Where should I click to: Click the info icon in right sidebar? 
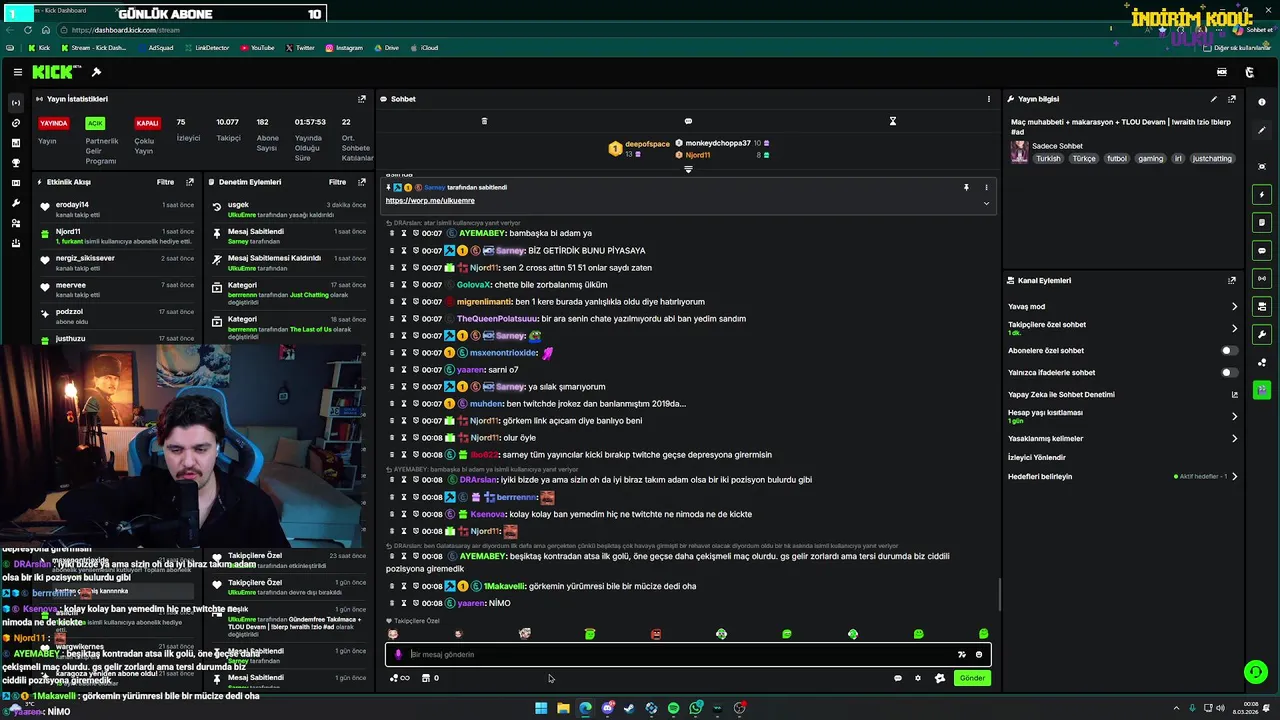pyautogui.click(x=1262, y=102)
